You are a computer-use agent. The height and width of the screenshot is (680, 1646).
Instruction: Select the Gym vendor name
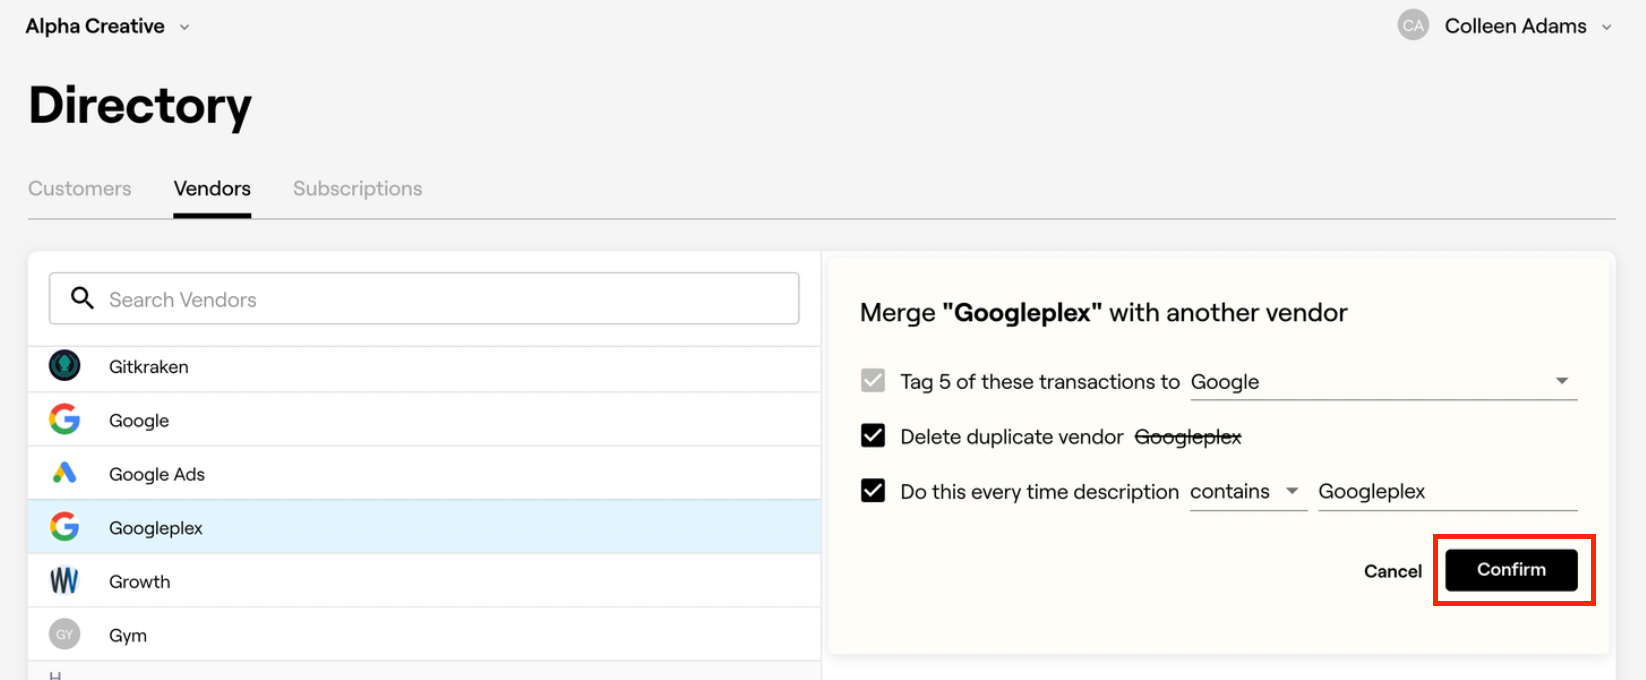[128, 636]
